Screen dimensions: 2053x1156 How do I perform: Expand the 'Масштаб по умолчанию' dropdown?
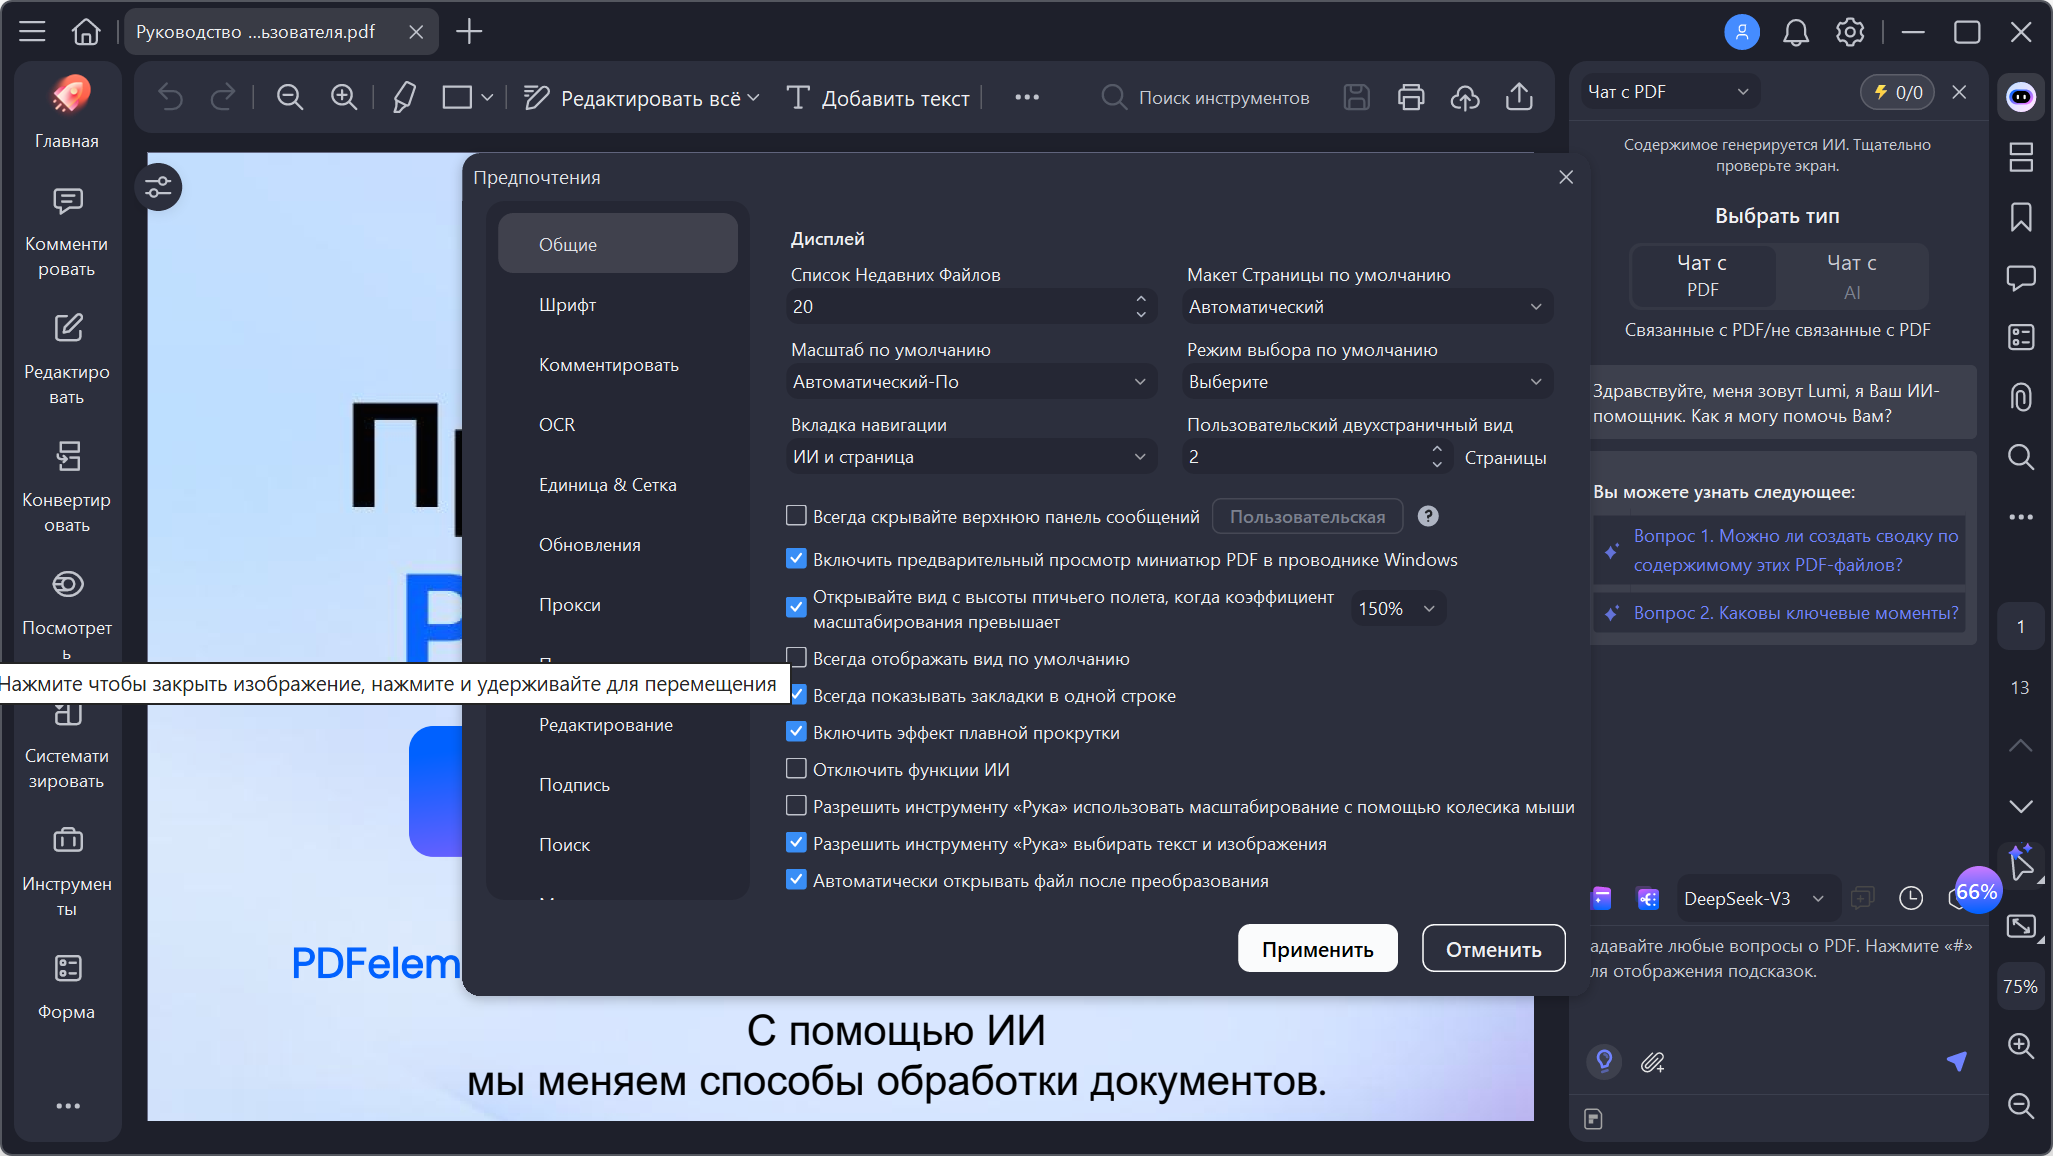point(968,382)
